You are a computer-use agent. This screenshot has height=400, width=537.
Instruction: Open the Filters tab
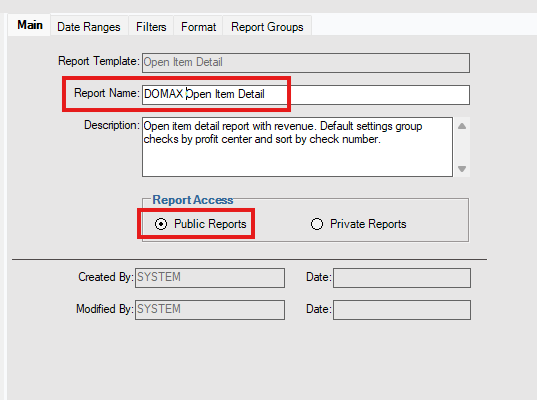tap(151, 27)
